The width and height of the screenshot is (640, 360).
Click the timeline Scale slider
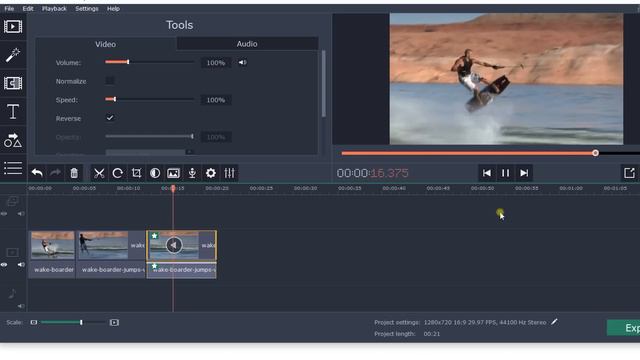[73, 322]
